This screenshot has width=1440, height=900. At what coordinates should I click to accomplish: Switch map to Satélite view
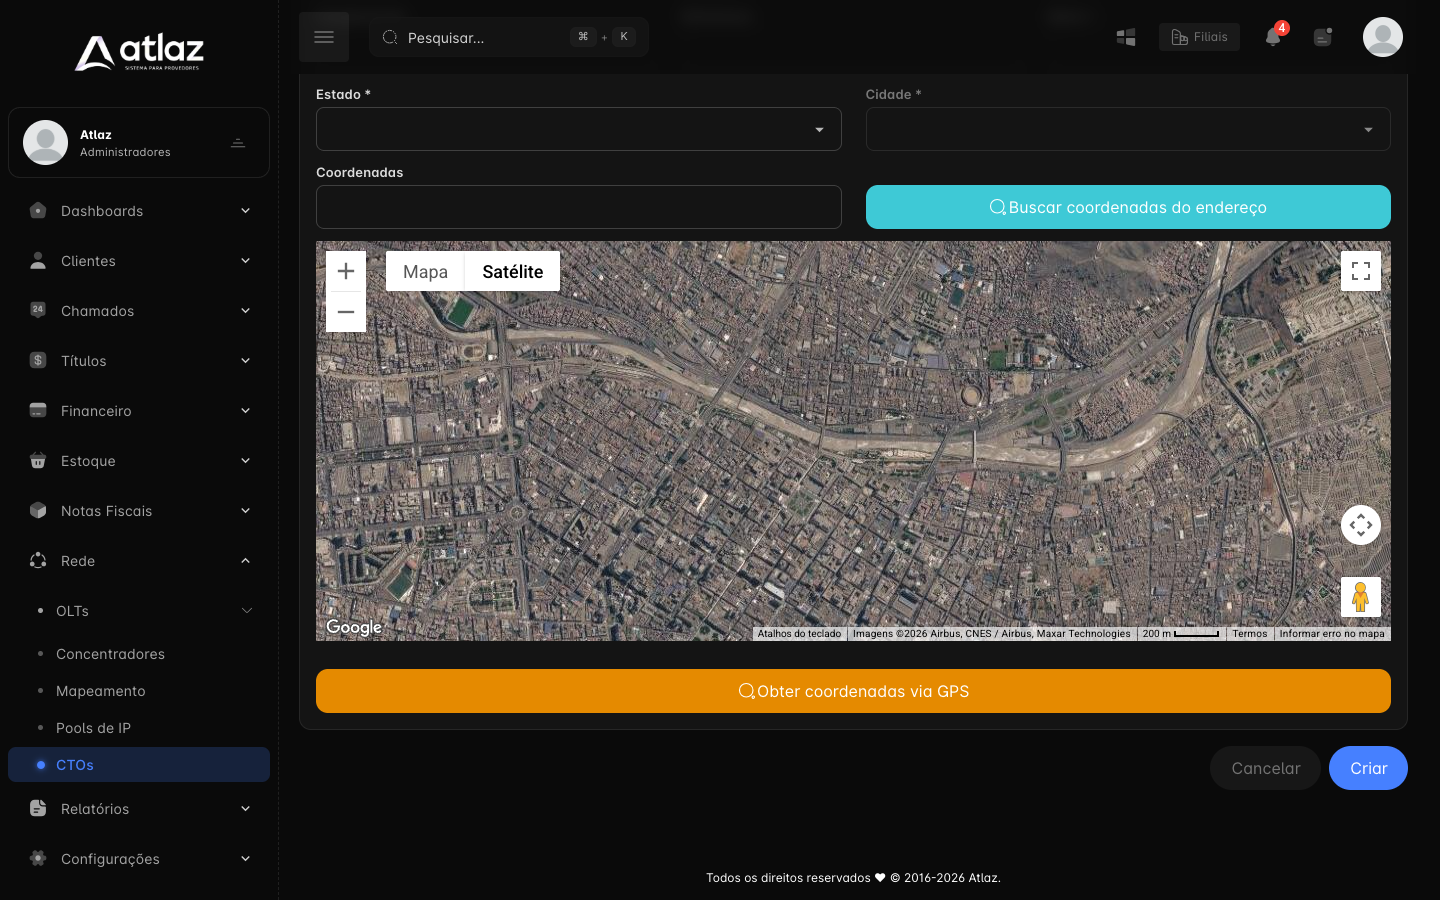coord(513,271)
